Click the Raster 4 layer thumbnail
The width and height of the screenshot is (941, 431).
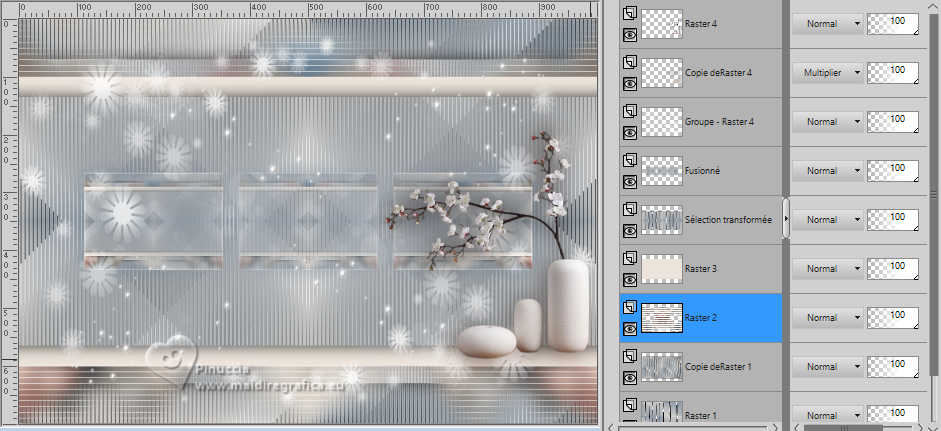click(662, 24)
